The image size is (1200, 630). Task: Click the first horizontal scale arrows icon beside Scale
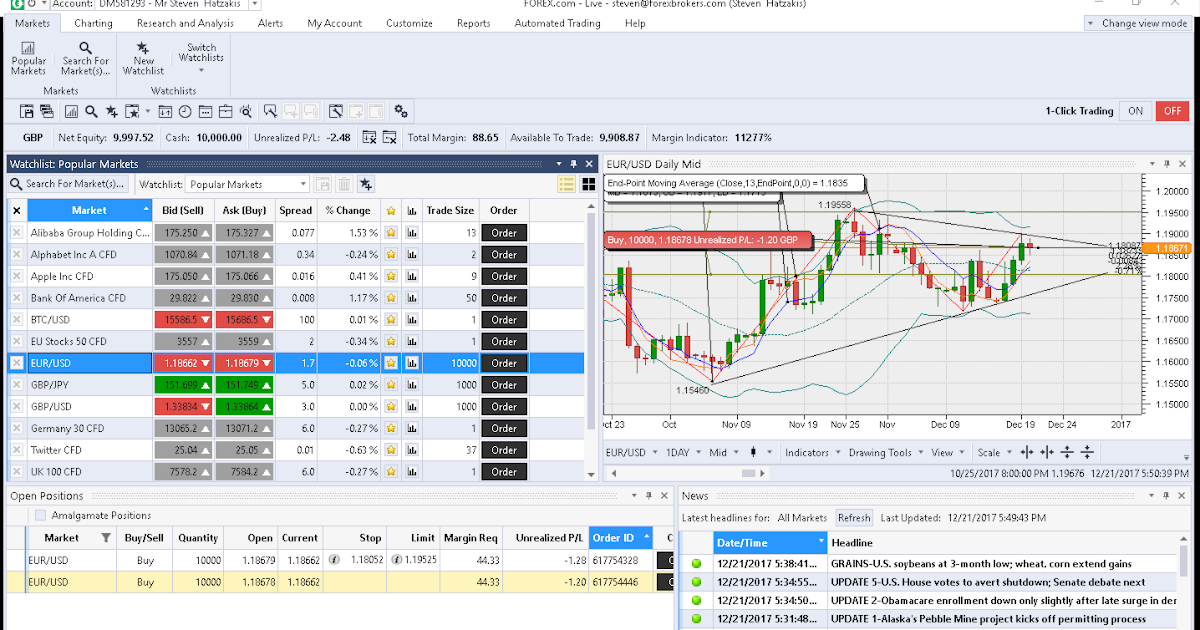click(x=1026, y=452)
